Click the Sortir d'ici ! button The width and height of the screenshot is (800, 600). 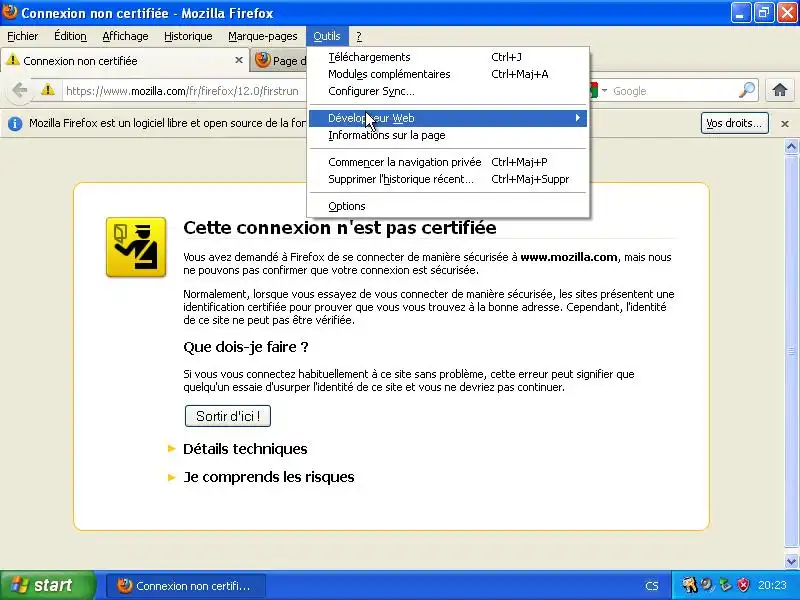pyautogui.click(x=228, y=416)
